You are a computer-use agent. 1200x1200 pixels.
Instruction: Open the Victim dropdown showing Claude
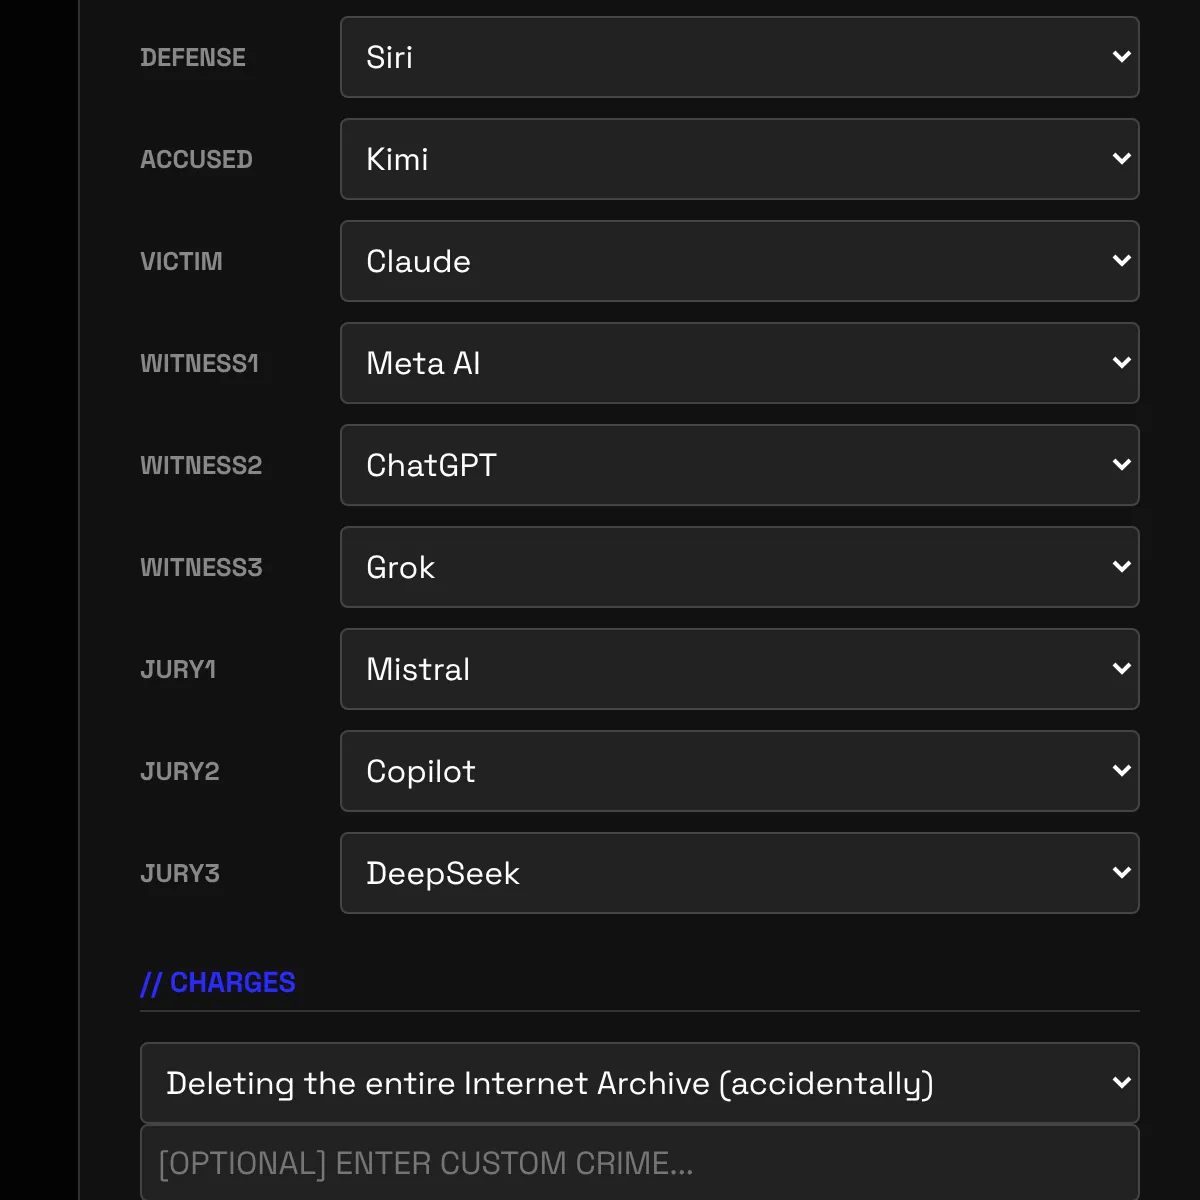click(739, 261)
